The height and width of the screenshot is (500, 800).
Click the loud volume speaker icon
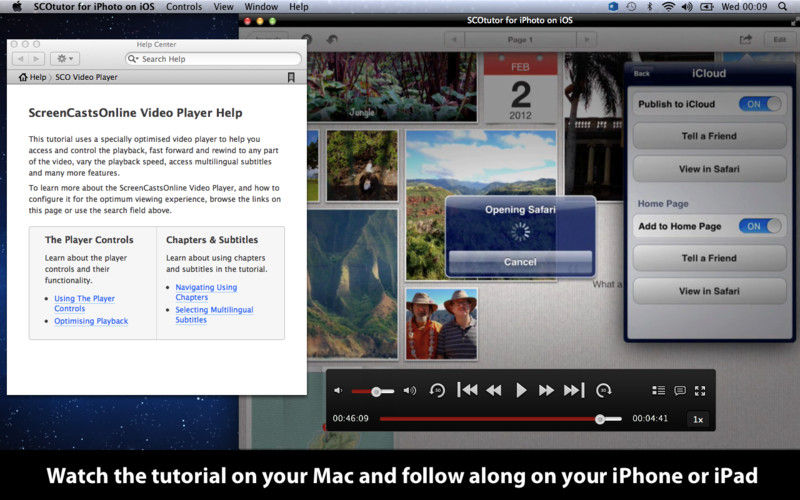click(410, 391)
